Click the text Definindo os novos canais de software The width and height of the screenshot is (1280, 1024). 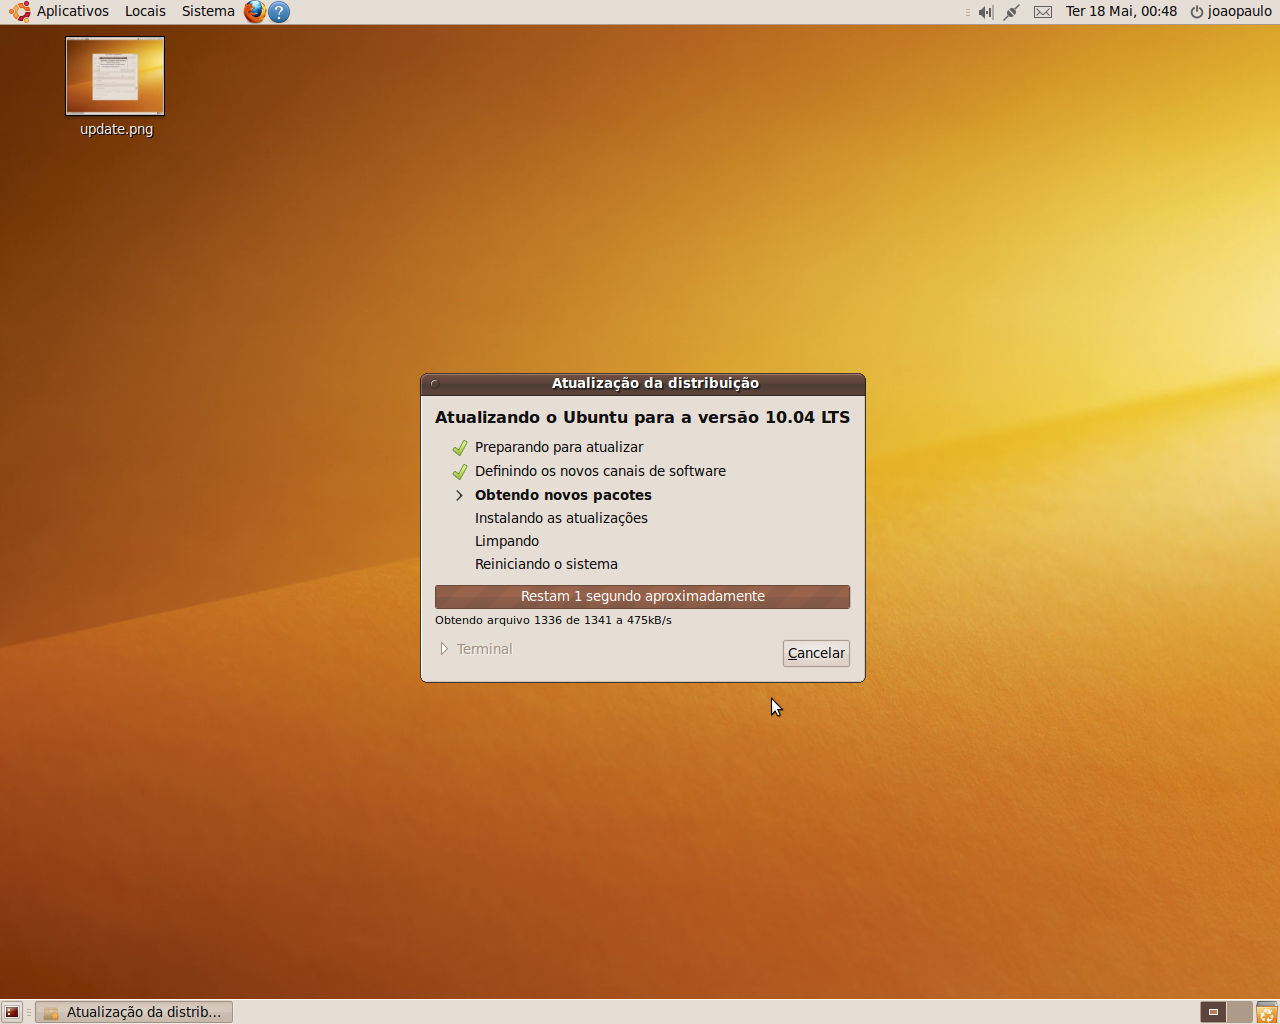pyautogui.click(x=600, y=471)
